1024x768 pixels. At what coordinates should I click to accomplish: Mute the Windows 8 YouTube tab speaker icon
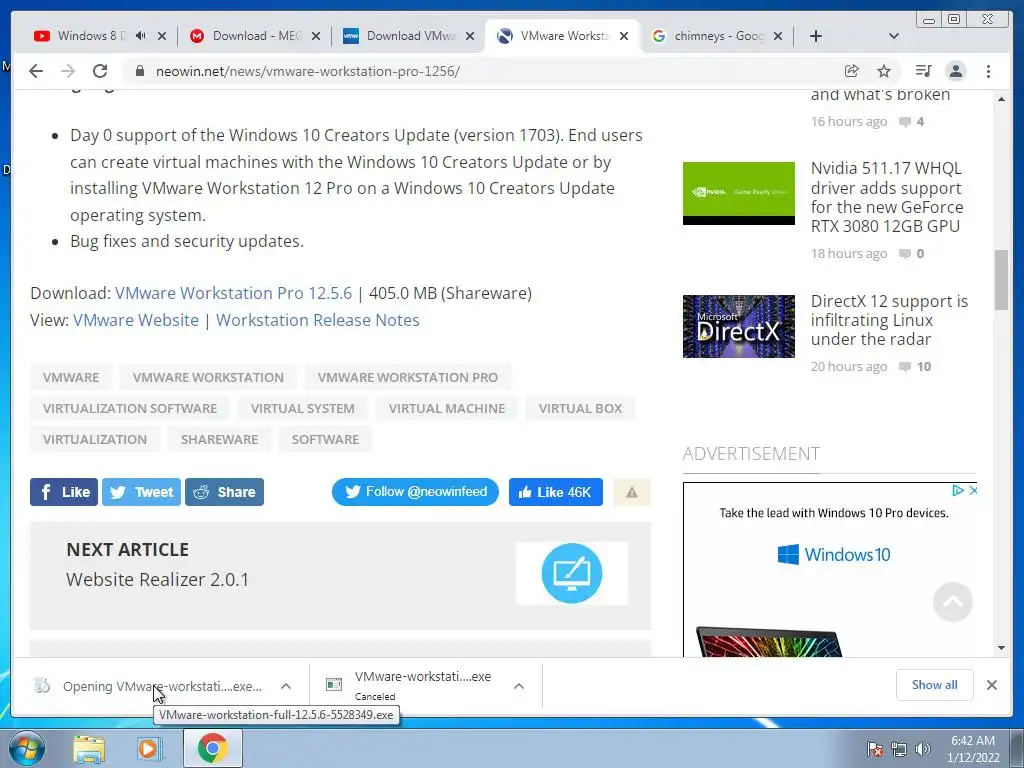[x=140, y=36]
